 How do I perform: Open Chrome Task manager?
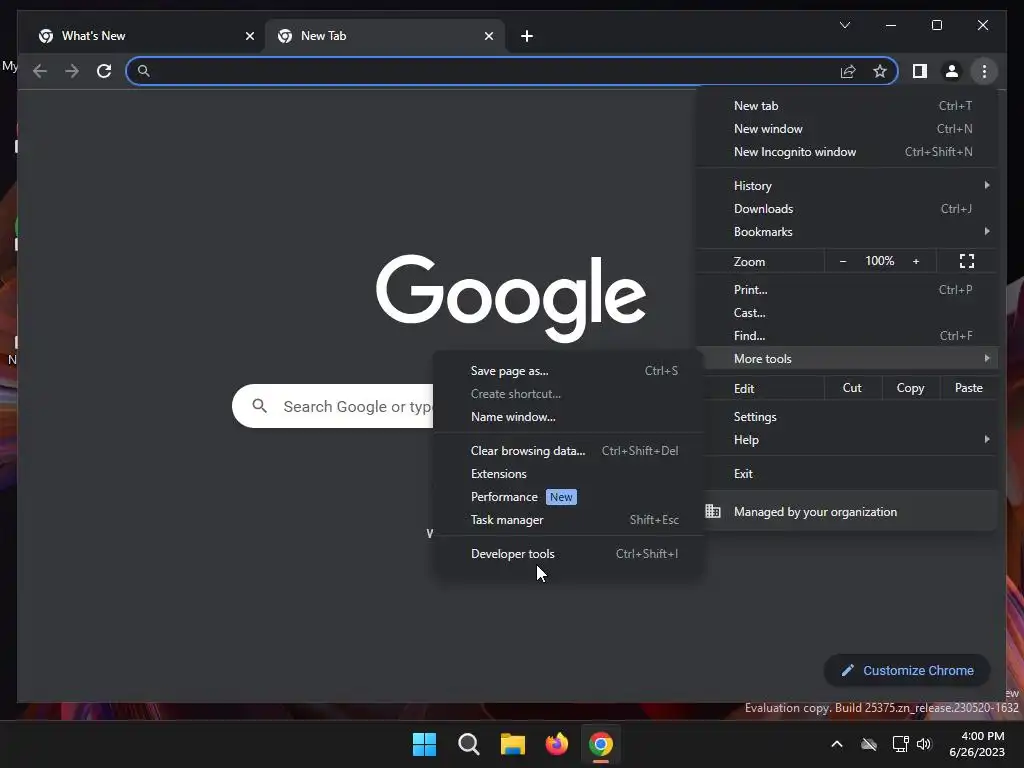(568, 520)
